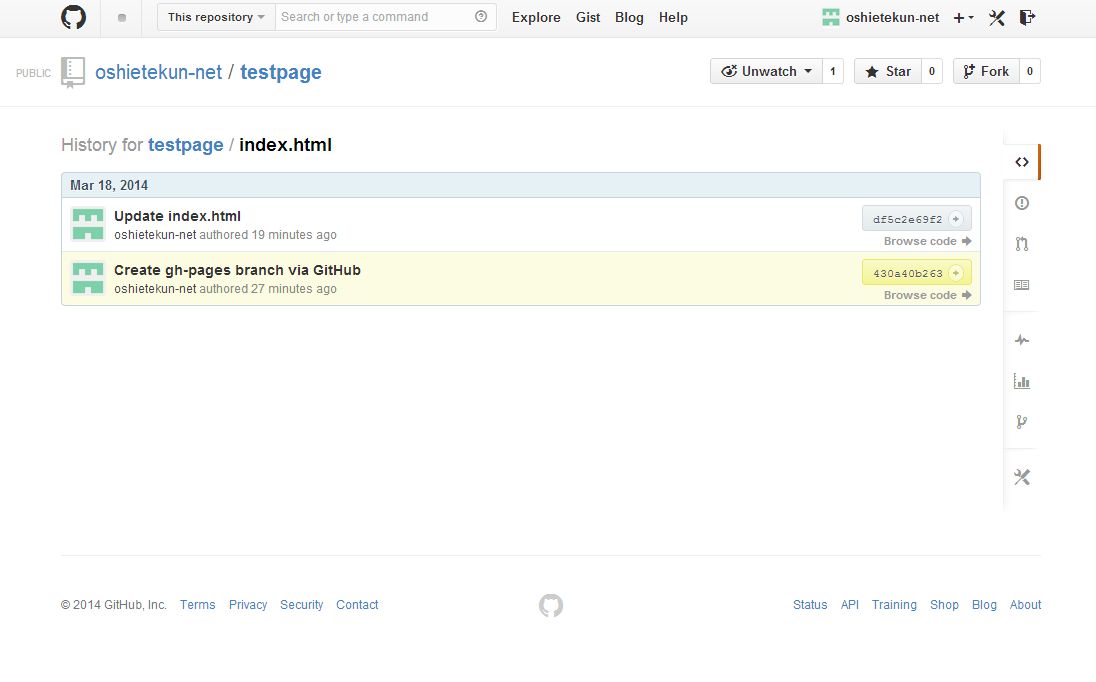View the forks count 0

(x=1030, y=71)
